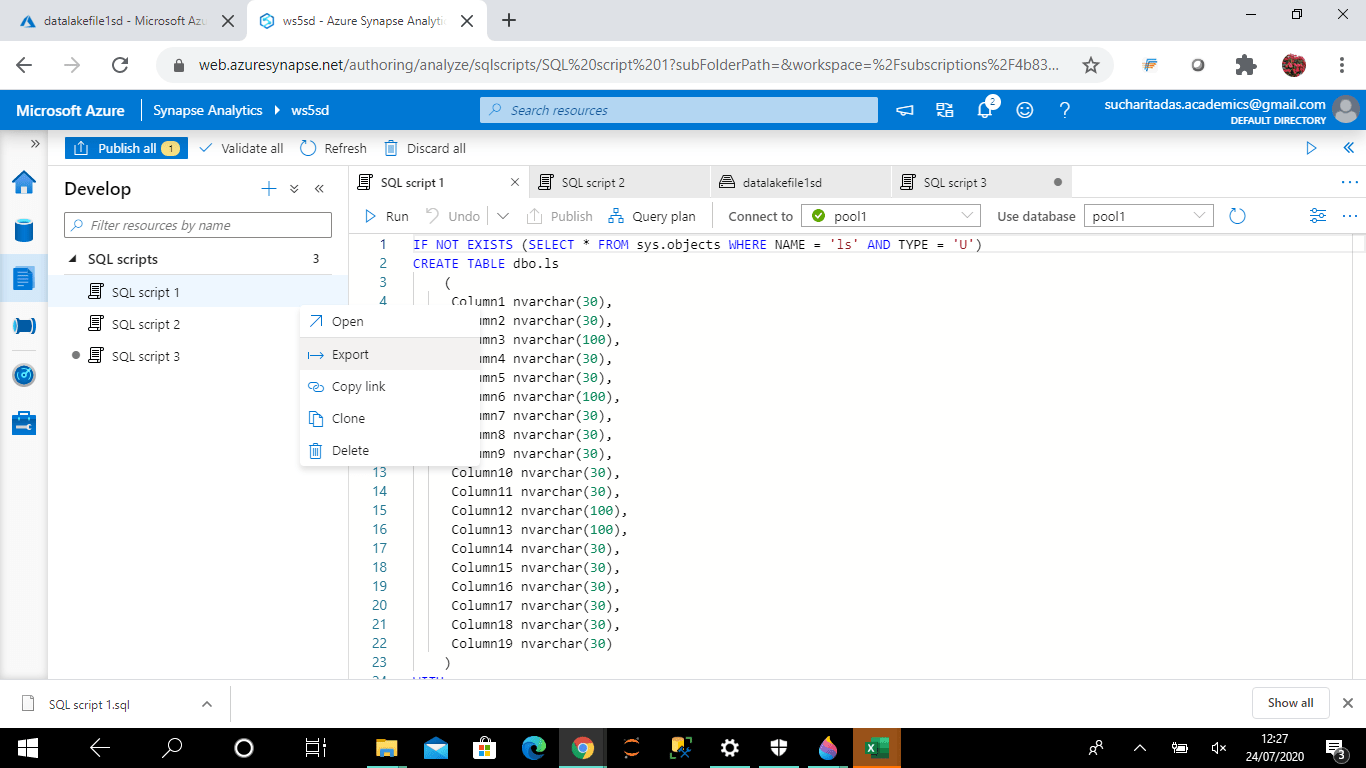
Task: Open the Integrate pipeline hub icon
Action: tap(24, 326)
